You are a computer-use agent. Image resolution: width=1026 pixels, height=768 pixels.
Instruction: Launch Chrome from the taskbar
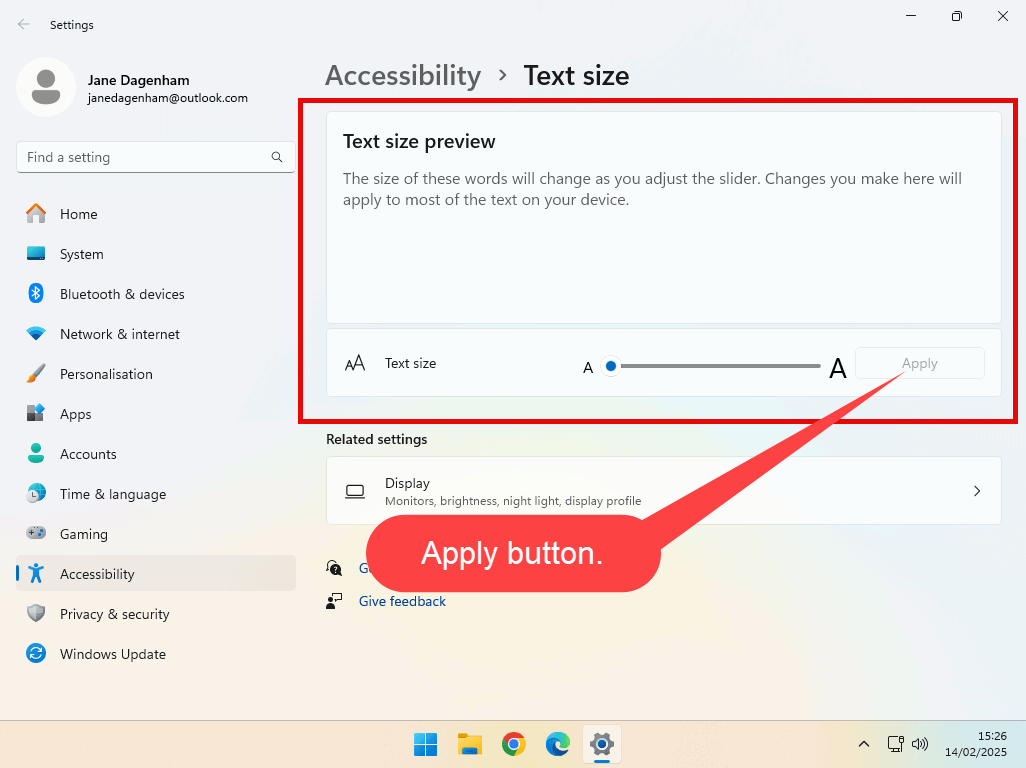point(513,744)
